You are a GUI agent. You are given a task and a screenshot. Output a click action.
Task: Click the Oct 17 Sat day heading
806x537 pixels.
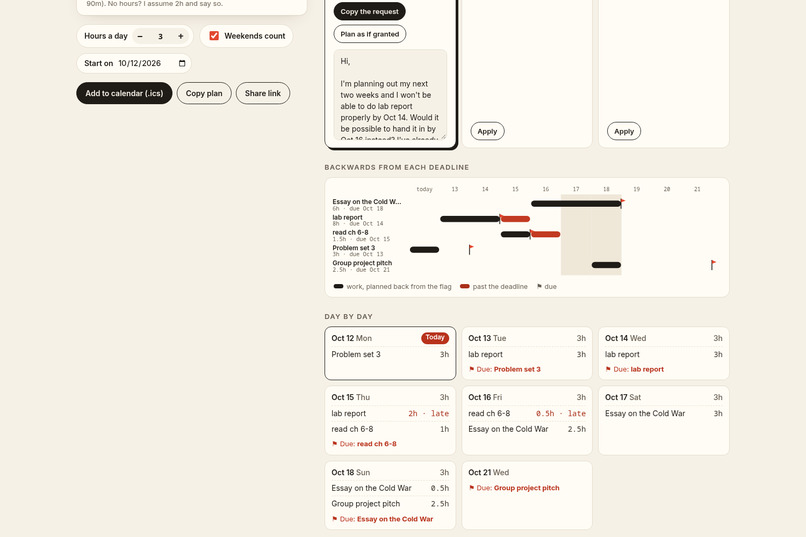623,397
